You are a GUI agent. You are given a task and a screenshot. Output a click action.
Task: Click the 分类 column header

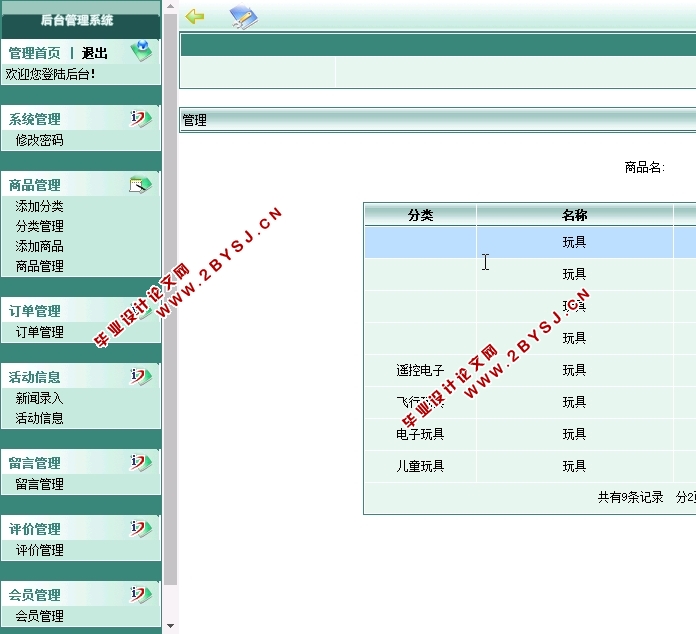coord(420,215)
